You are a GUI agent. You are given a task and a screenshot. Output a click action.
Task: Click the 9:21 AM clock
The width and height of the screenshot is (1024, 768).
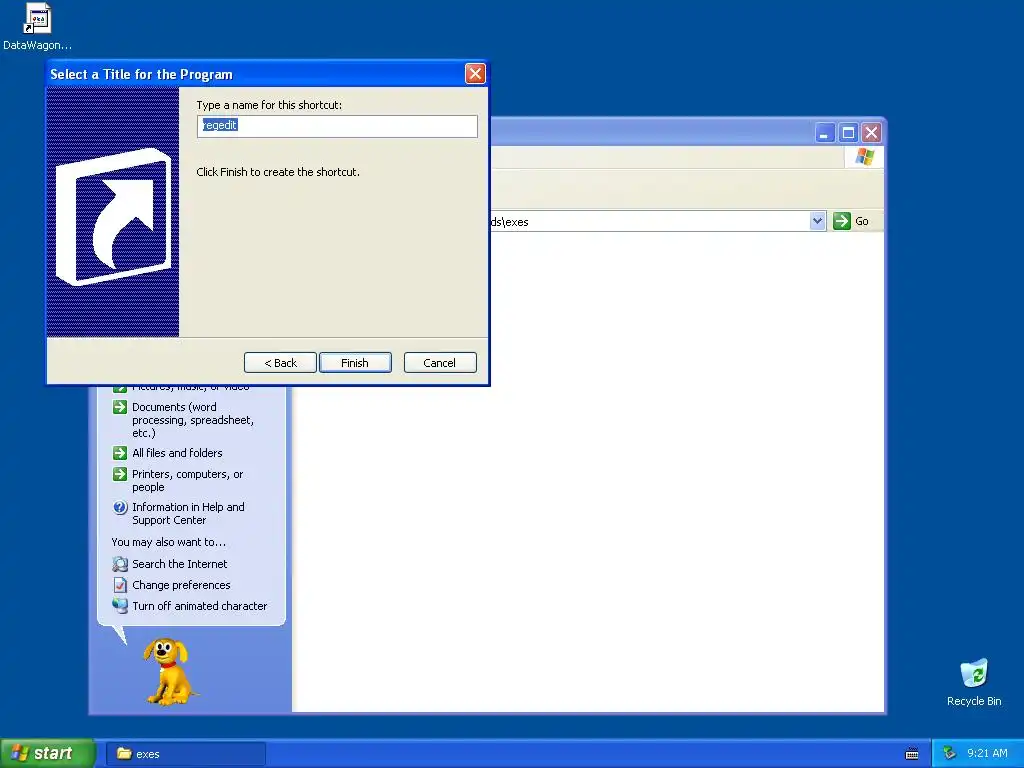click(987, 754)
